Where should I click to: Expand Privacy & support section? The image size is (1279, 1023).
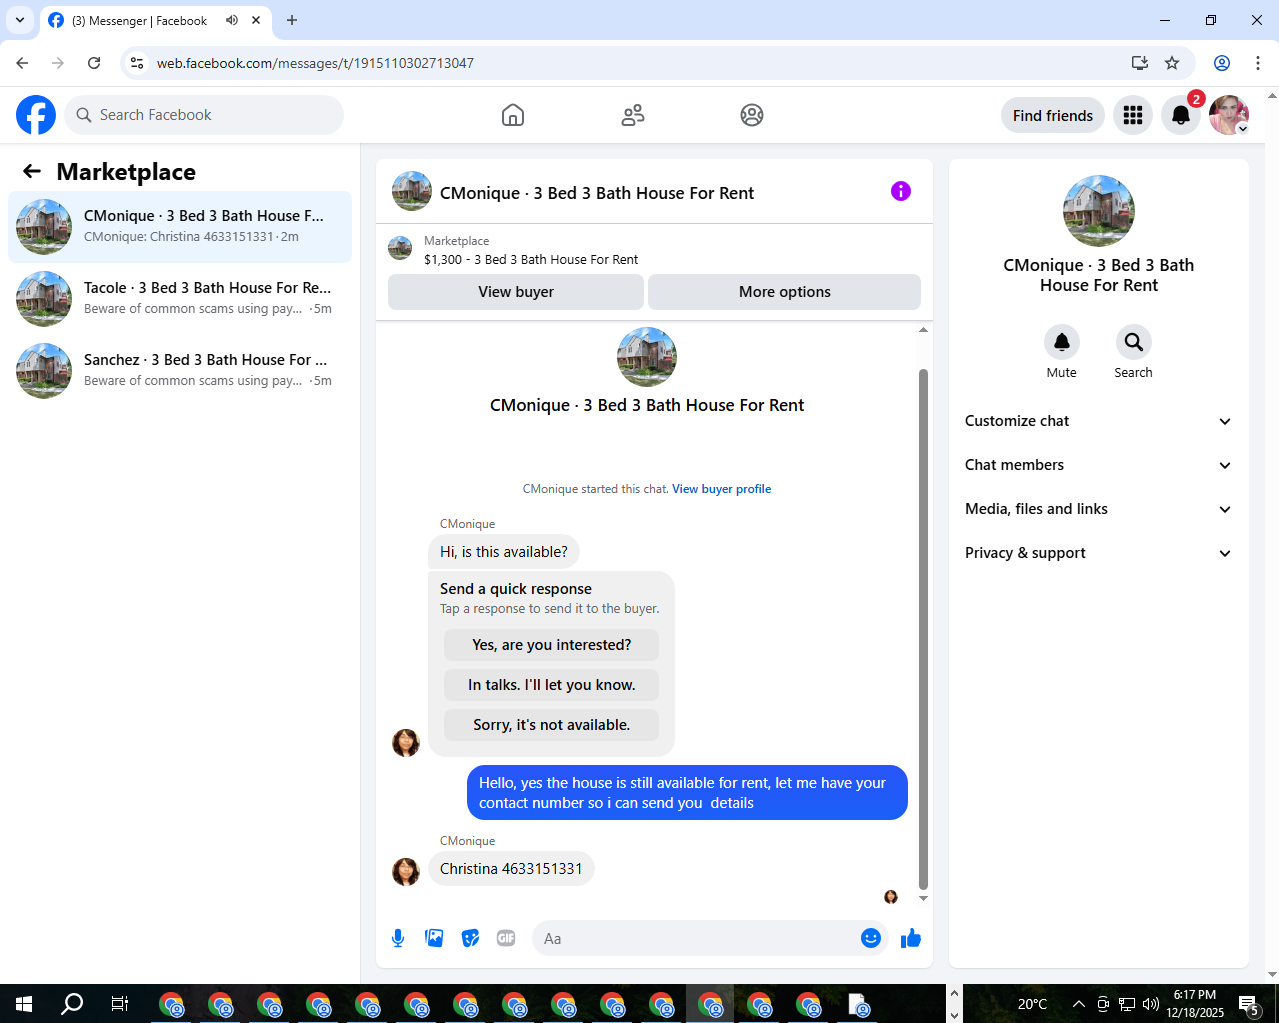(1098, 553)
